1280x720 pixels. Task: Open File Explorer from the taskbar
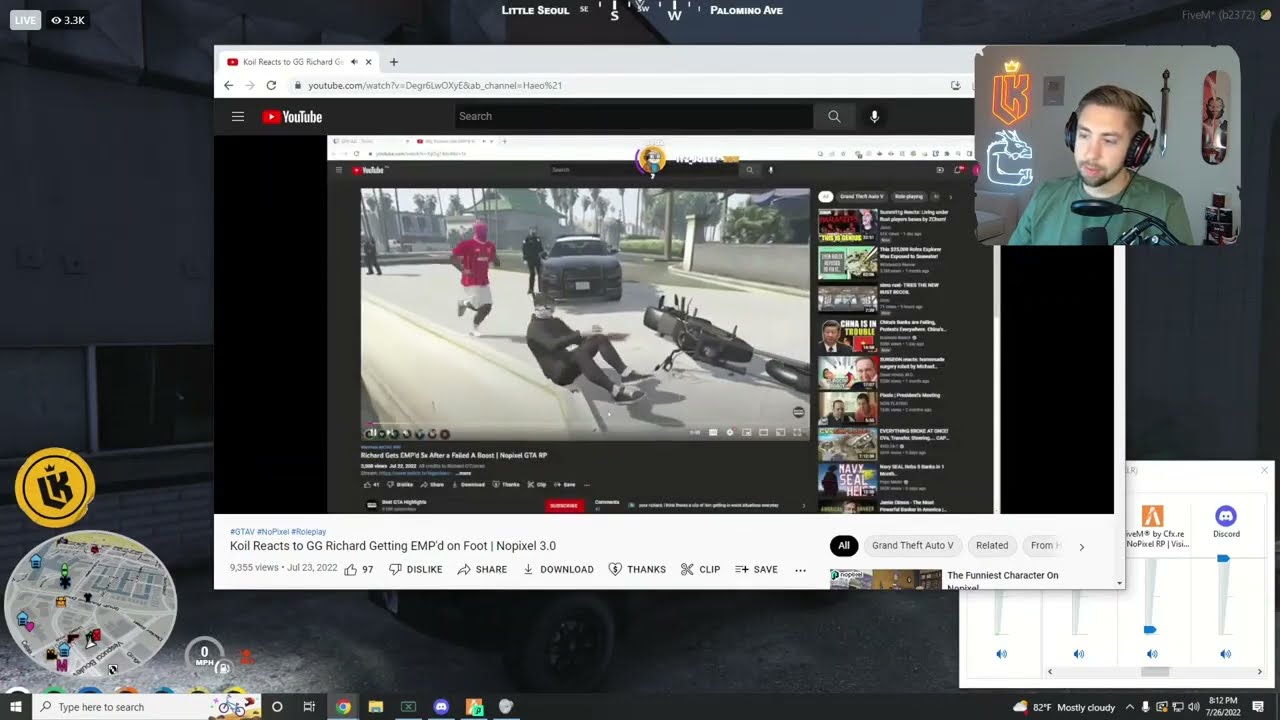pos(376,707)
